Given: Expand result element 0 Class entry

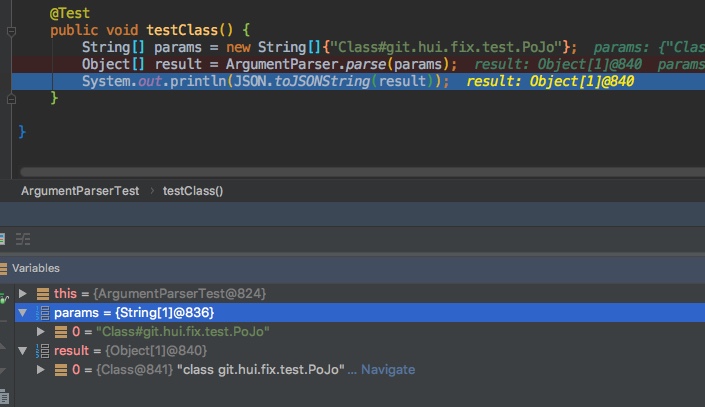Looking at the screenshot, I should pos(40,370).
